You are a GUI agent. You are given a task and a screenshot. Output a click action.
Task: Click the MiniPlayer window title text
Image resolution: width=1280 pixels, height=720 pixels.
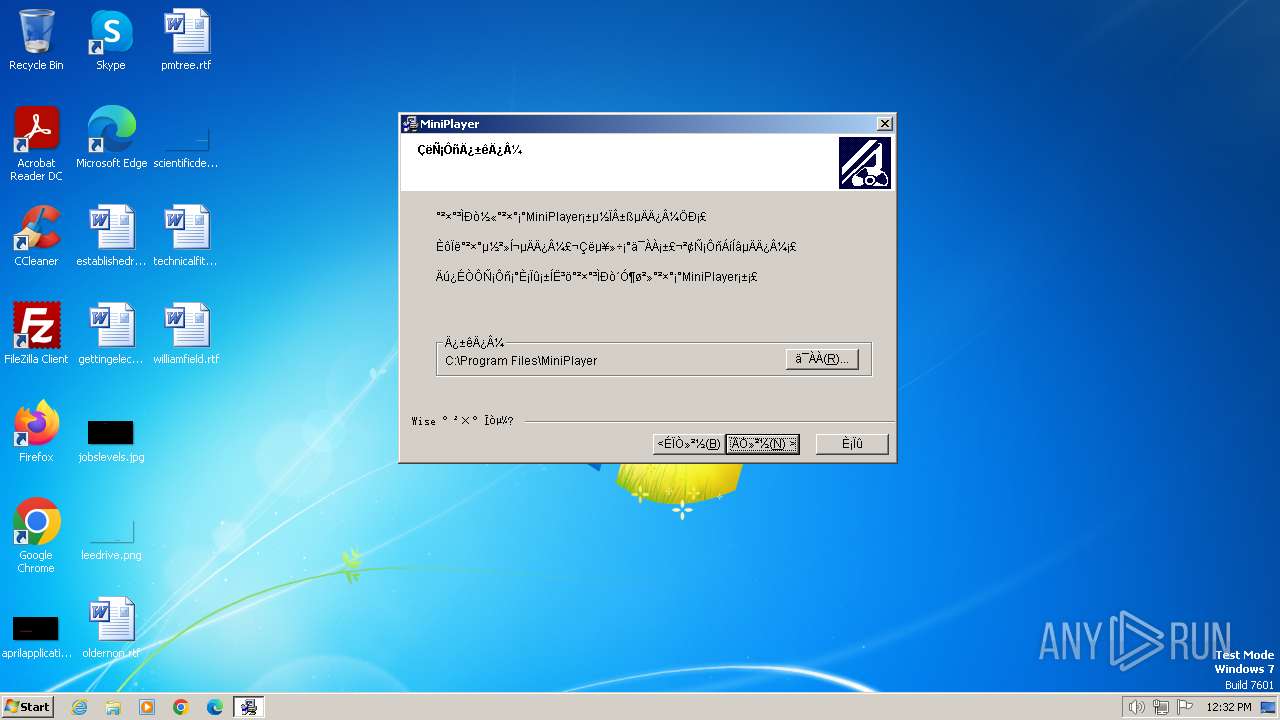pyautogui.click(x=449, y=124)
